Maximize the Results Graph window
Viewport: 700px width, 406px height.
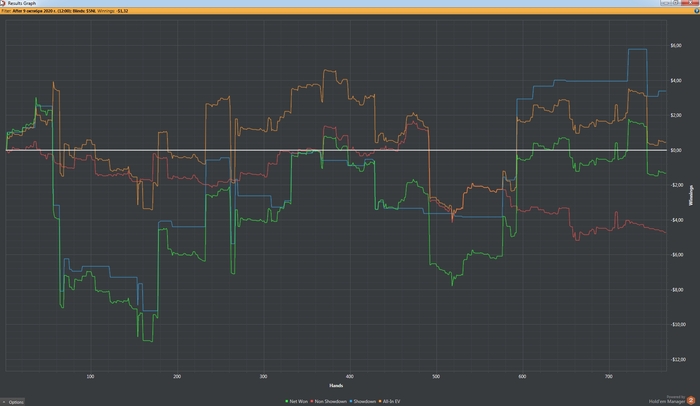676,3
